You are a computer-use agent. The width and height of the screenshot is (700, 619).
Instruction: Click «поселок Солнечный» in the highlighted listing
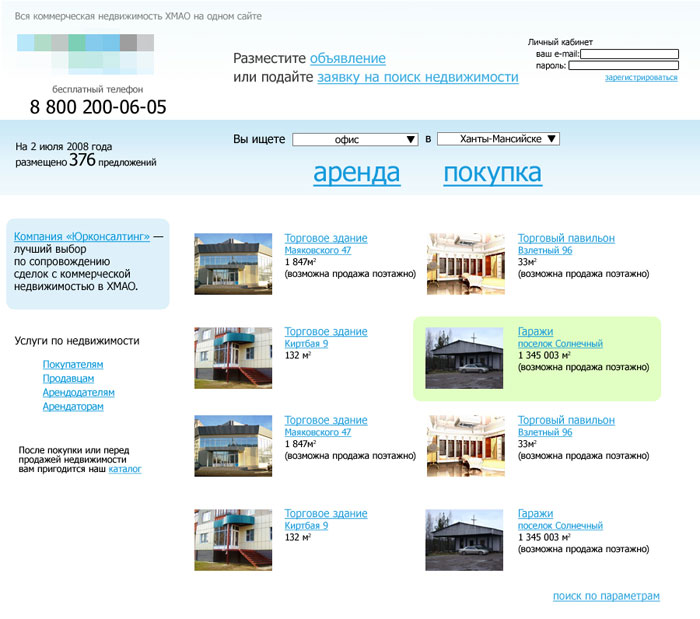coord(560,344)
